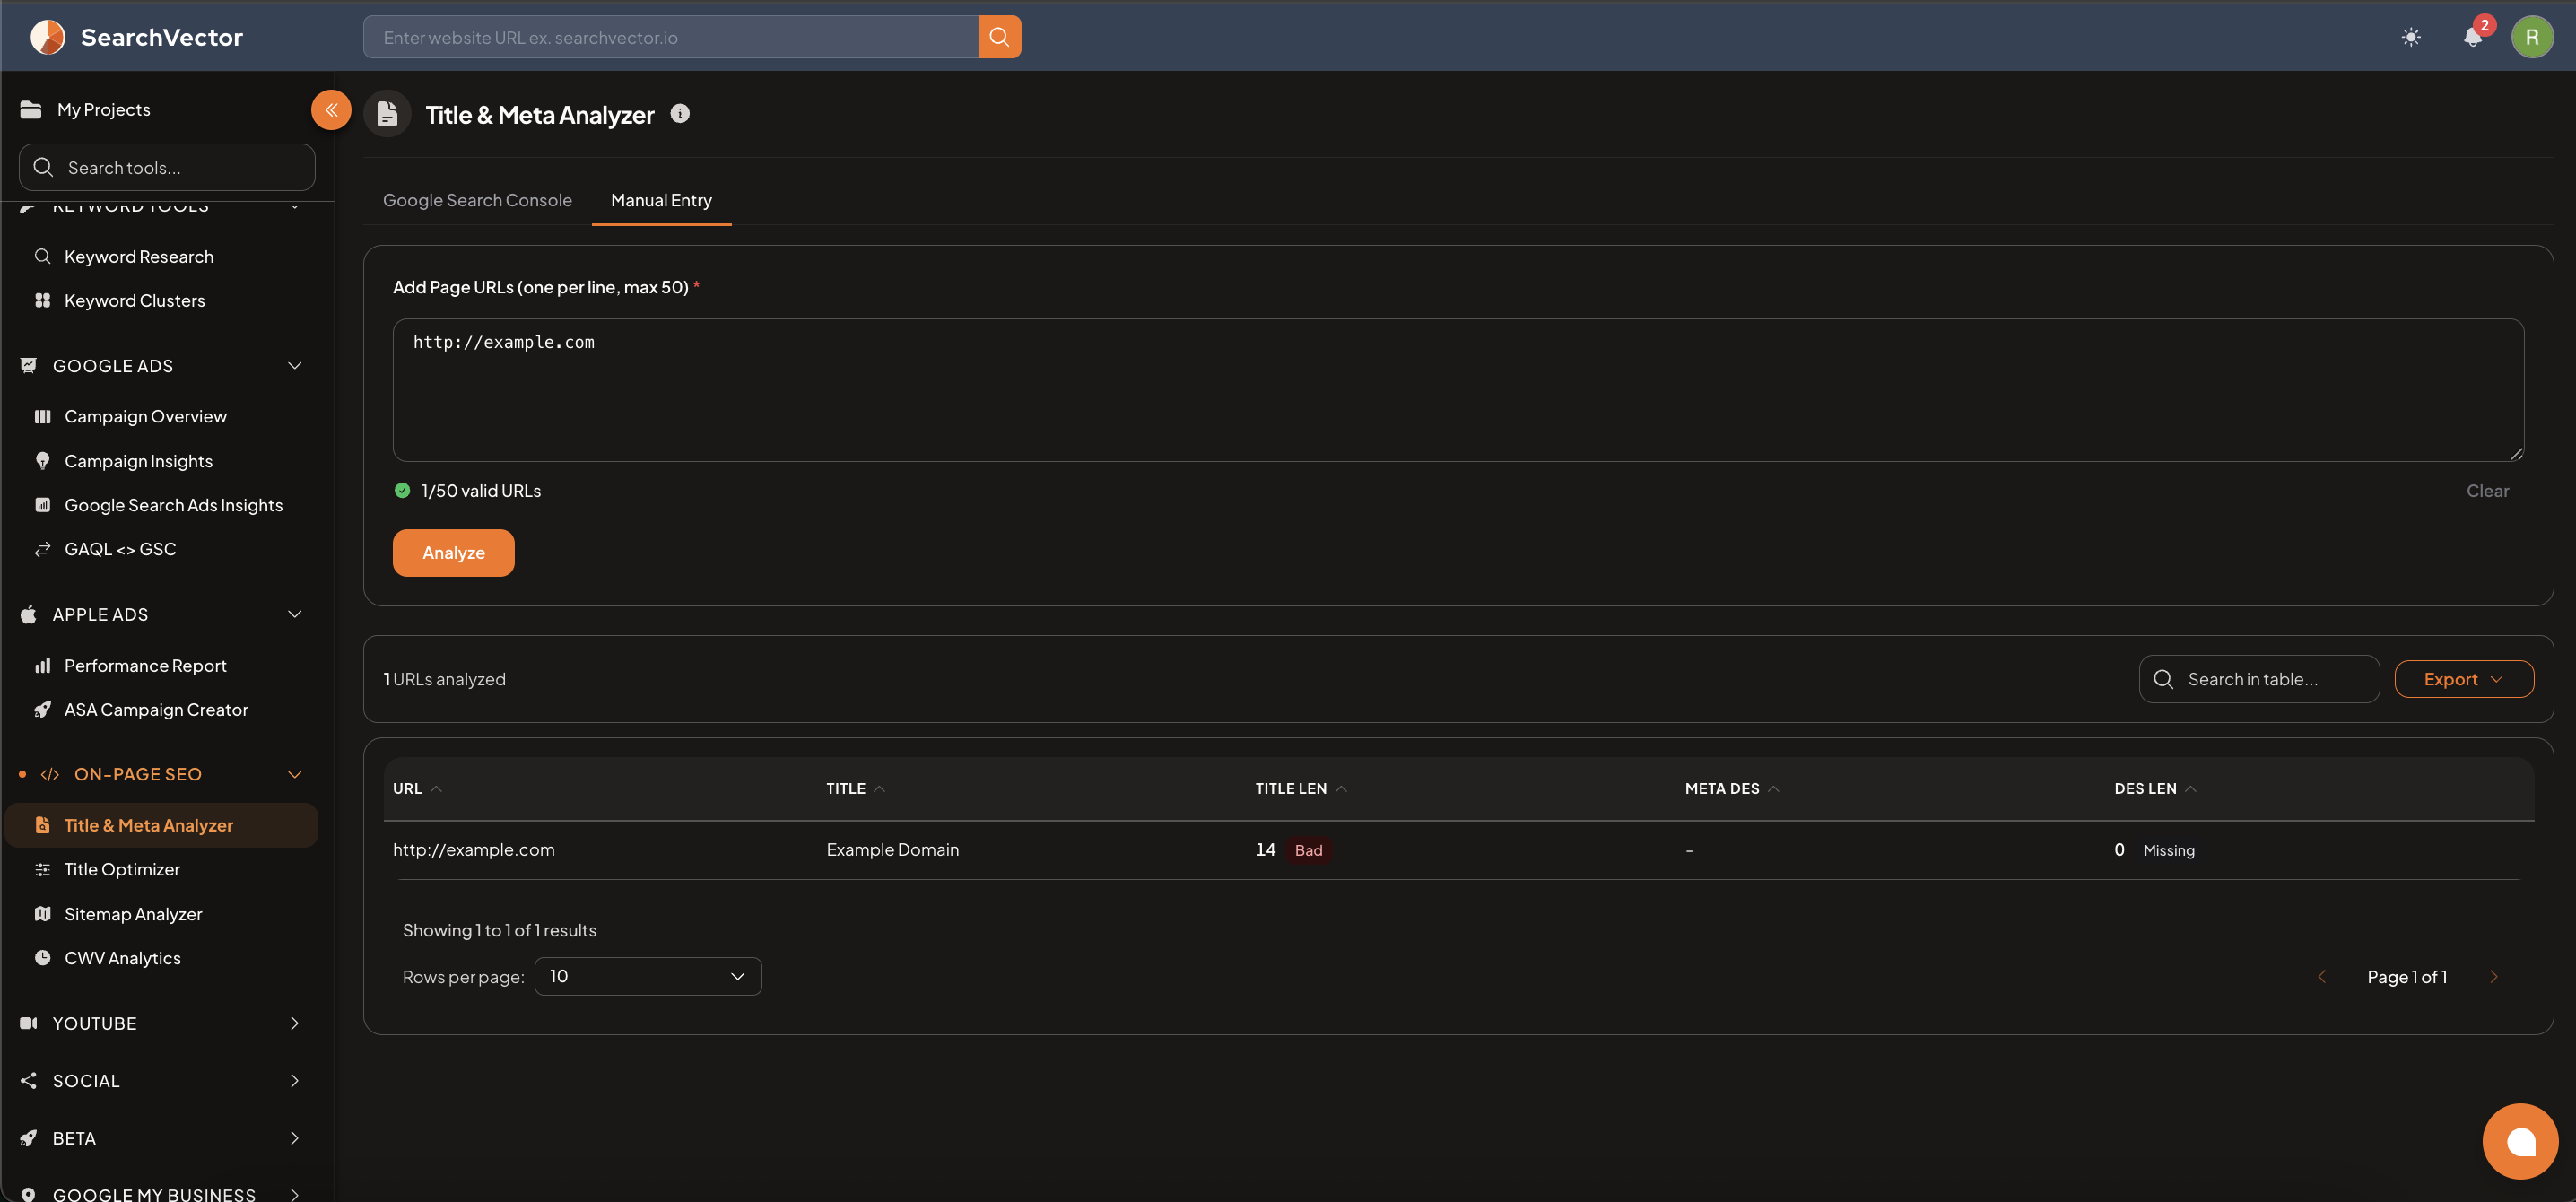Open Keyword Research tool
Image resolution: width=2576 pixels, height=1202 pixels.
click(138, 257)
